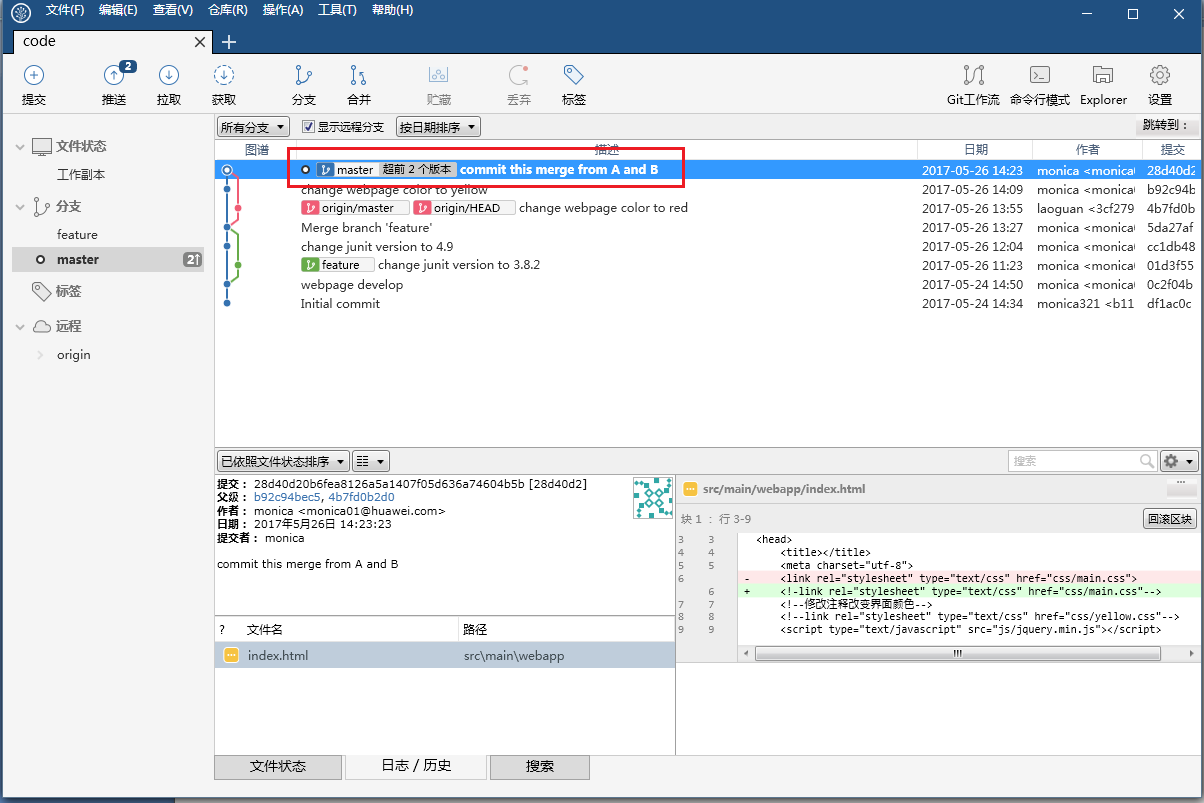Viewport: 1204px width, 803px height.
Task: Open 设置 settings gear icon
Action: (x=1160, y=76)
